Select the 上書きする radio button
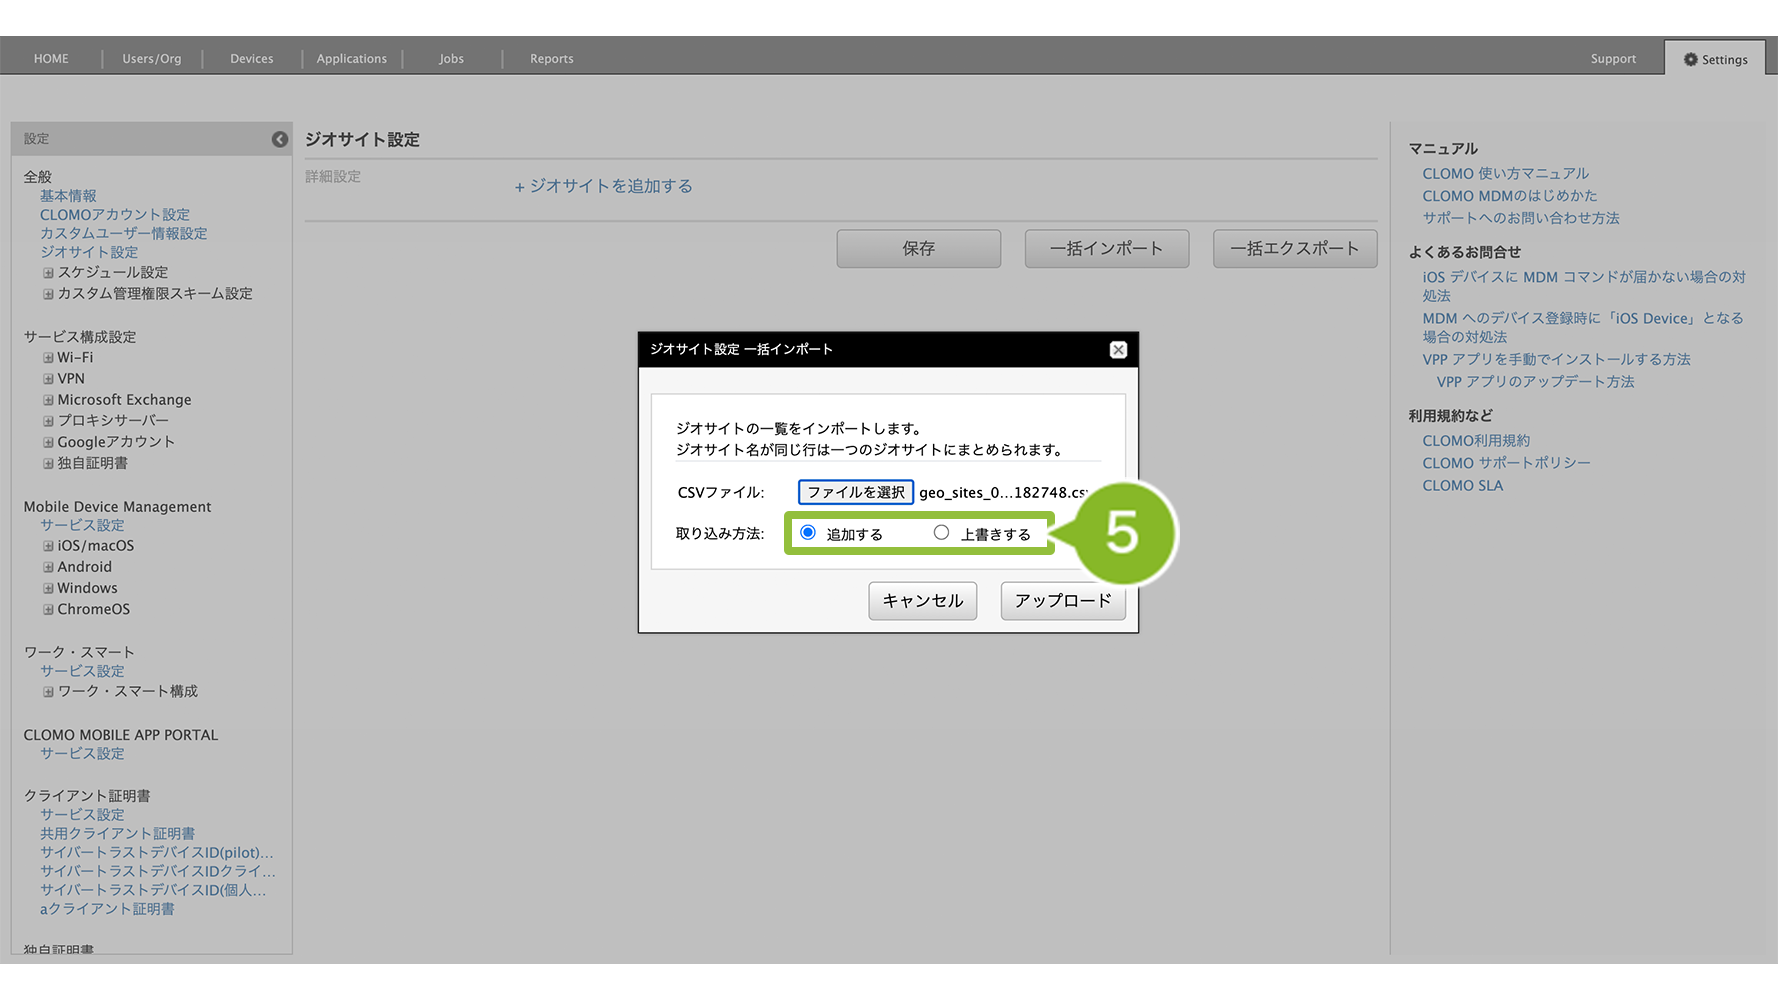The image size is (1778, 1000). pos(941,533)
